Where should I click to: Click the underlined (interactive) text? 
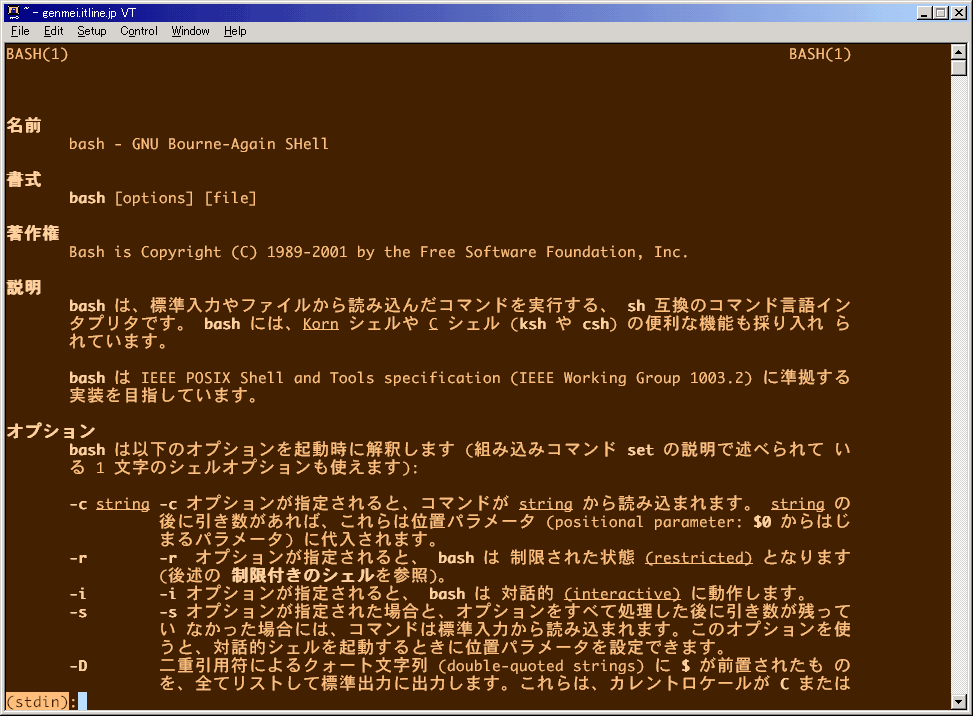(x=622, y=594)
